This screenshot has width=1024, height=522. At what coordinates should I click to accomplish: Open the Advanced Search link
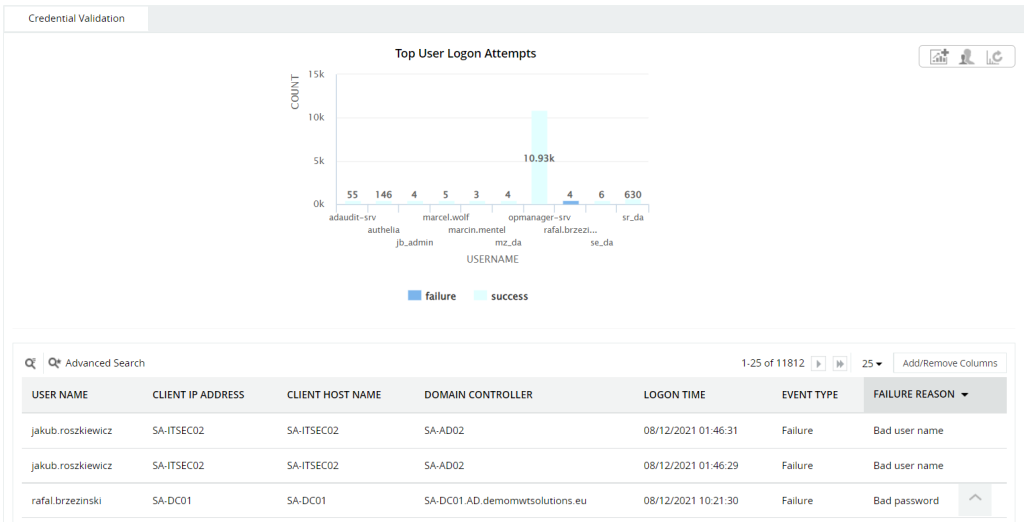[x=105, y=363]
